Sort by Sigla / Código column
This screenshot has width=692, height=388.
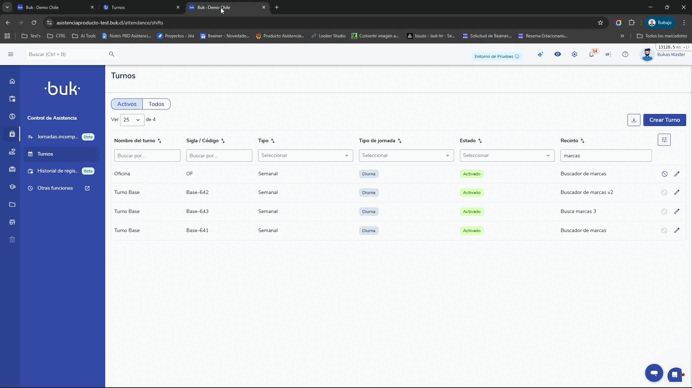pyautogui.click(x=205, y=140)
